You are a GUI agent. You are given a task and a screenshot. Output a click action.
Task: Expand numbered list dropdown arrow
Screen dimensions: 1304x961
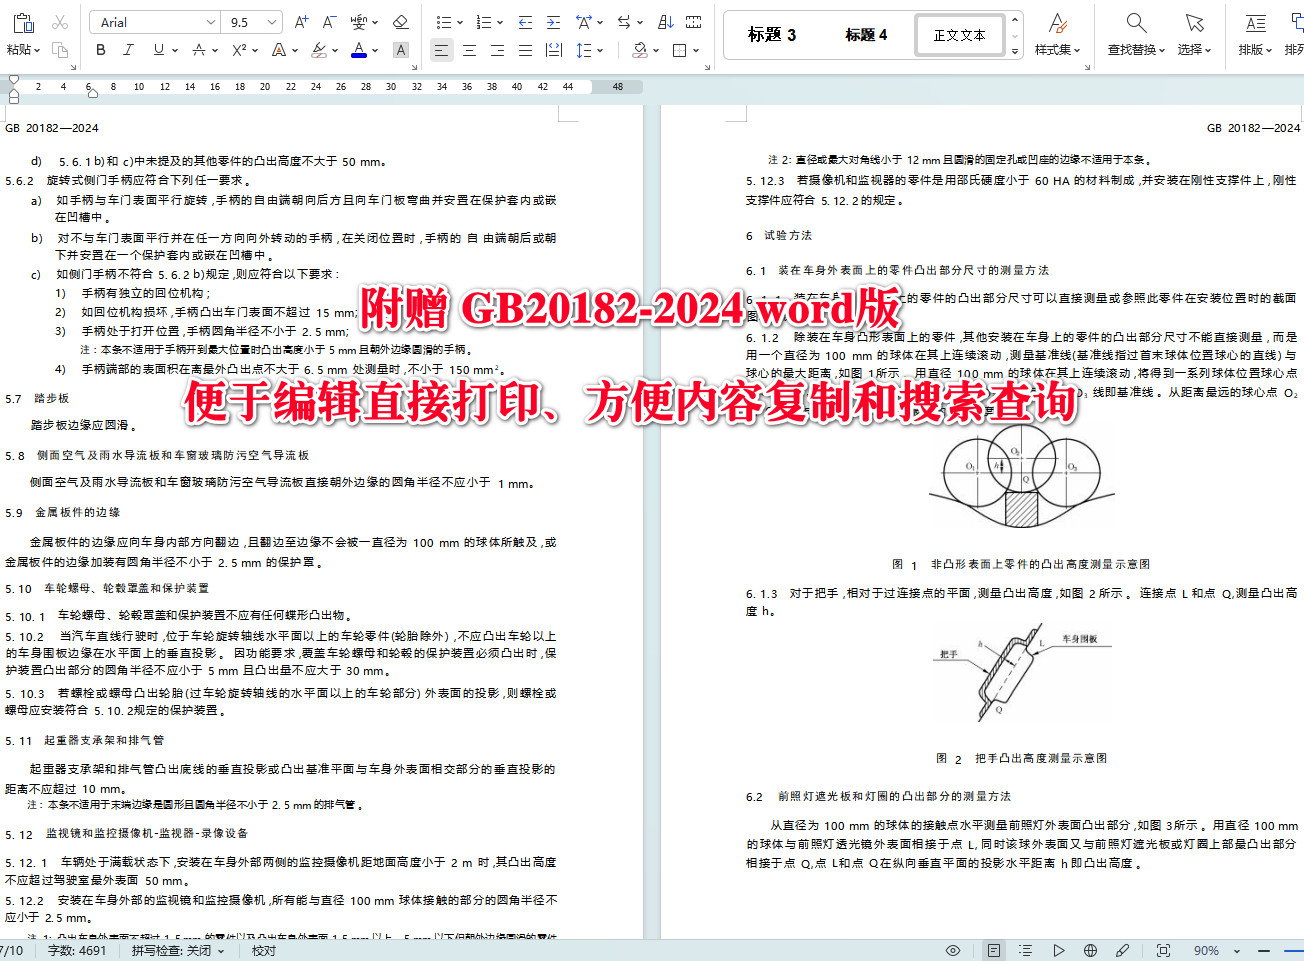(x=500, y=22)
